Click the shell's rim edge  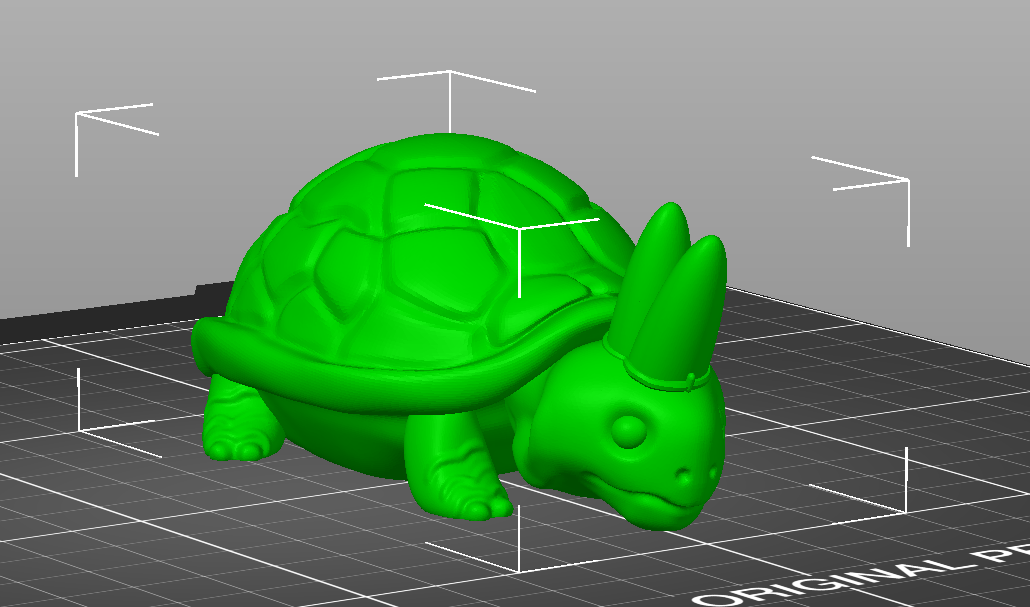(x=300, y=345)
